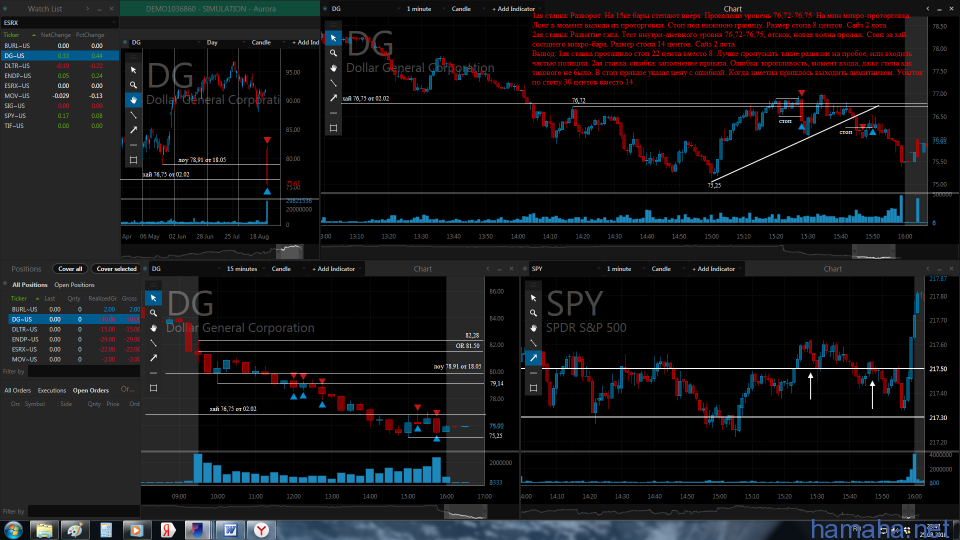Screen dimensions: 960x540
Task: Open 1 minute dropdown in SPY chart
Action: 623,269
